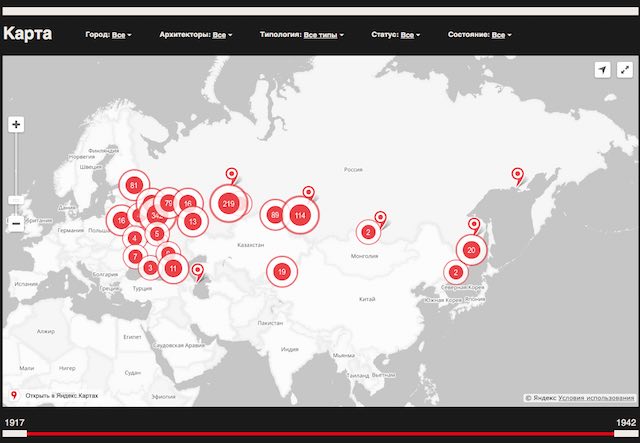Select the map pin above cluster 20
This screenshot has height=443, width=640.
coord(474,226)
